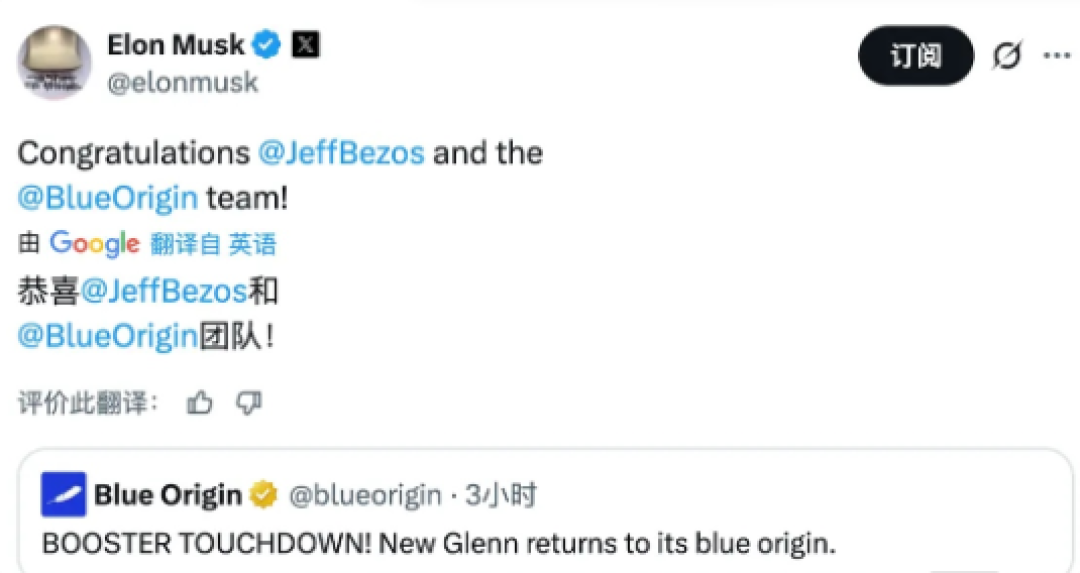Click the Grok slashed-circle icon
Screen dimensions: 1080x573
tap(1006, 56)
